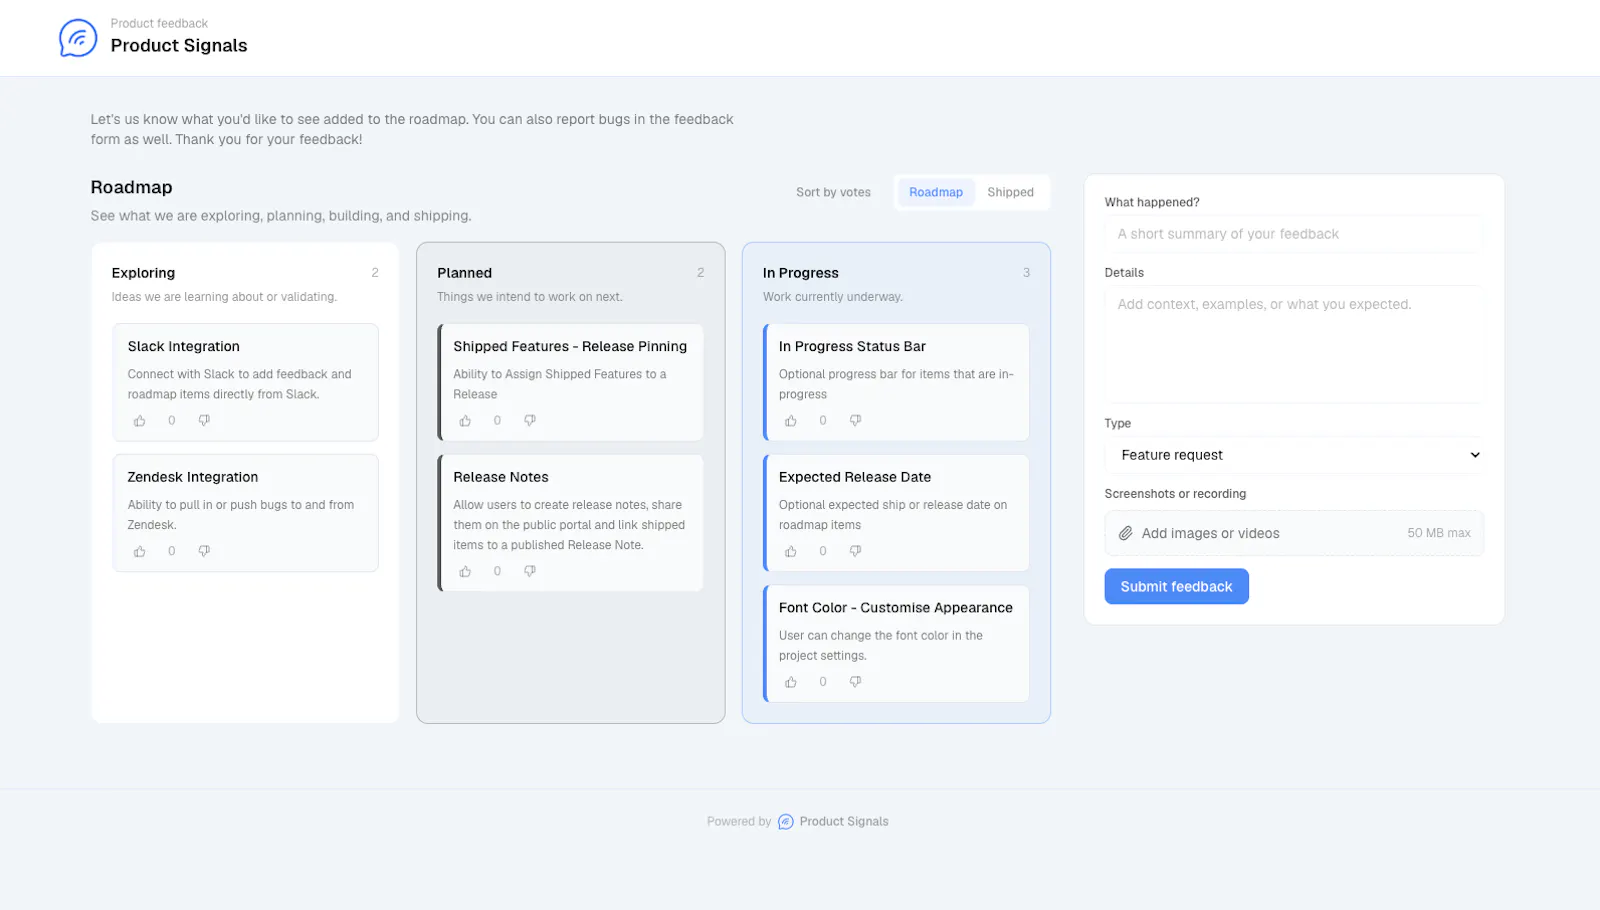
Task: Click the Slack Integration vote count
Action: (x=172, y=421)
